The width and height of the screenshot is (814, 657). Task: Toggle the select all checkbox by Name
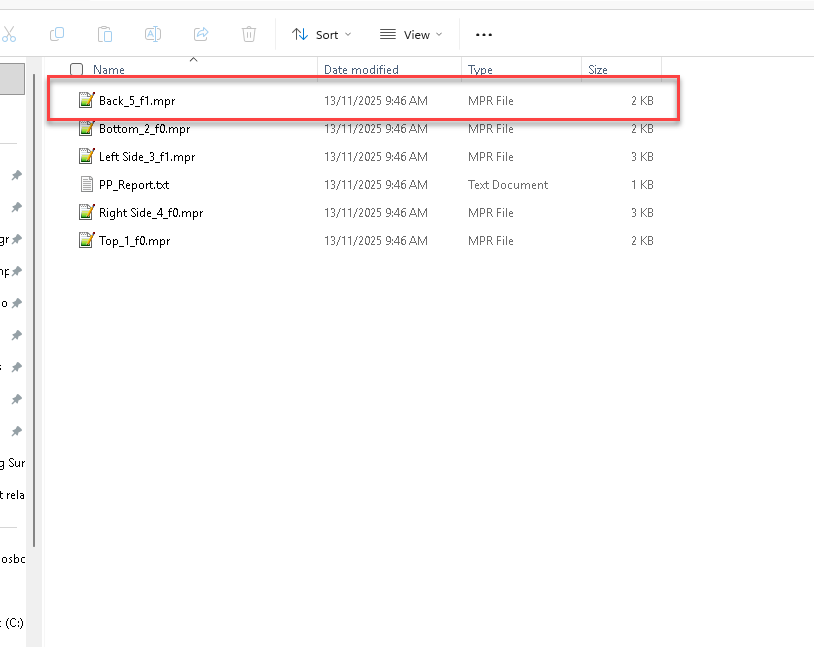pyautogui.click(x=77, y=70)
